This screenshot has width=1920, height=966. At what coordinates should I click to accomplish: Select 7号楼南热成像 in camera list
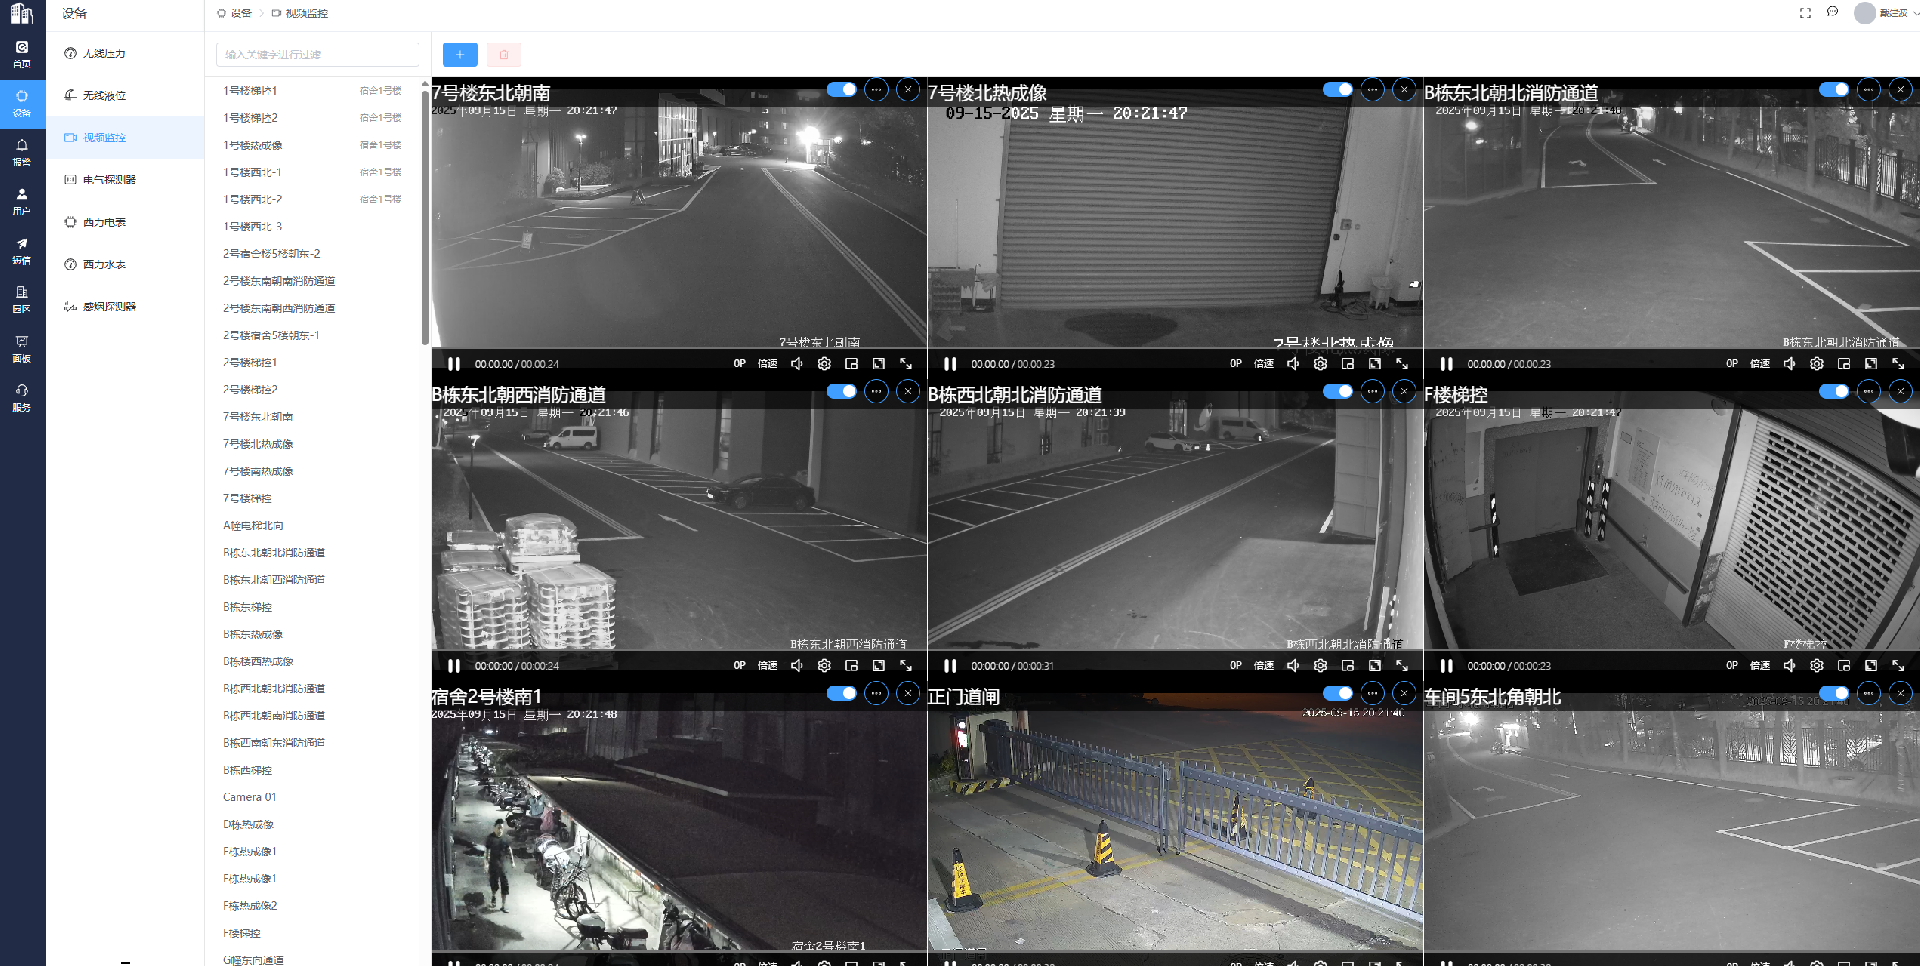(x=258, y=471)
